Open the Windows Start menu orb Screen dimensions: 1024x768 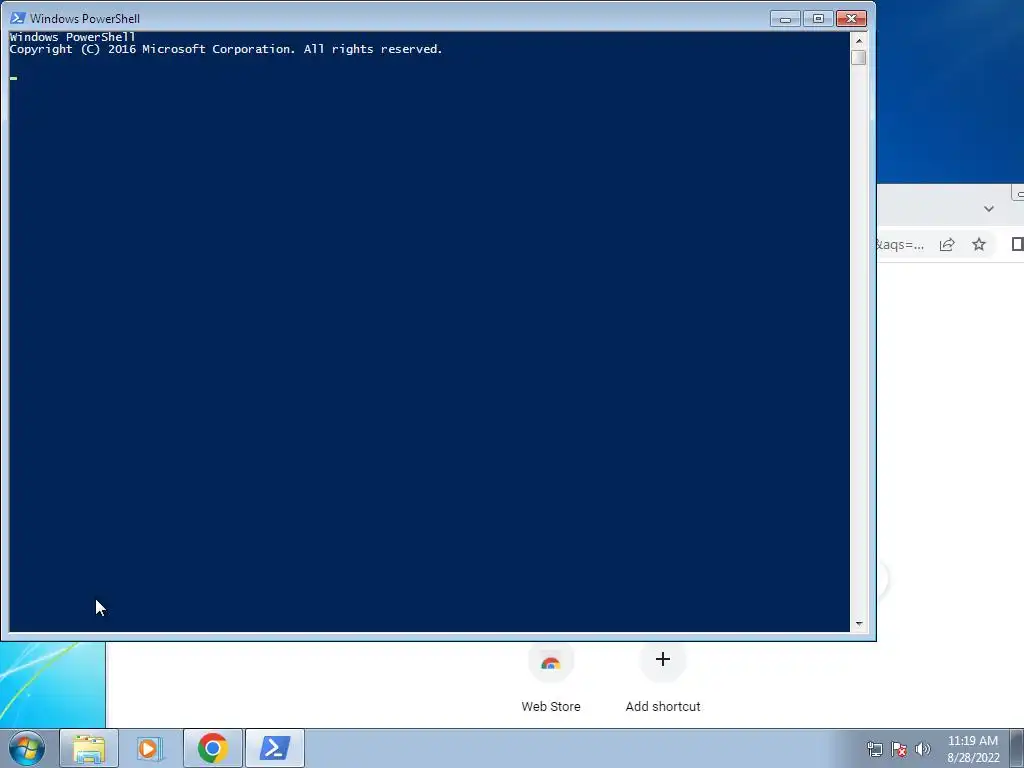[27, 748]
